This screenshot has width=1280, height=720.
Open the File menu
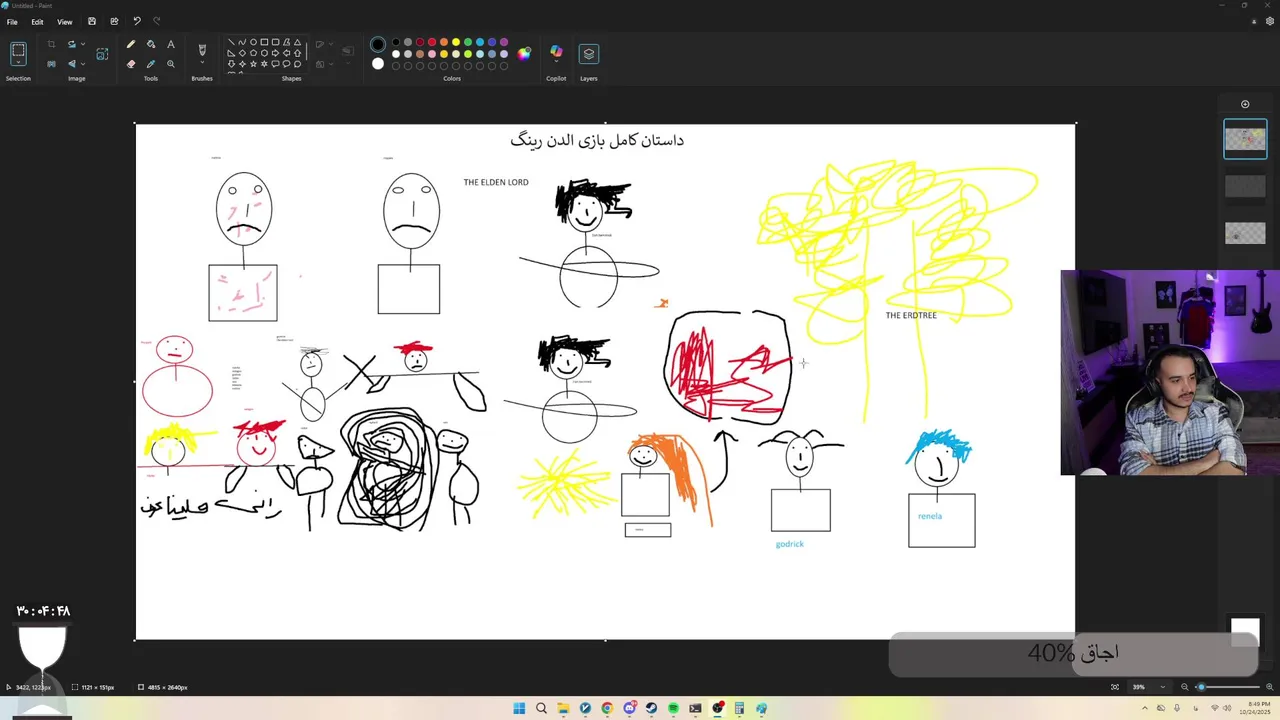[x=12, y=22]
